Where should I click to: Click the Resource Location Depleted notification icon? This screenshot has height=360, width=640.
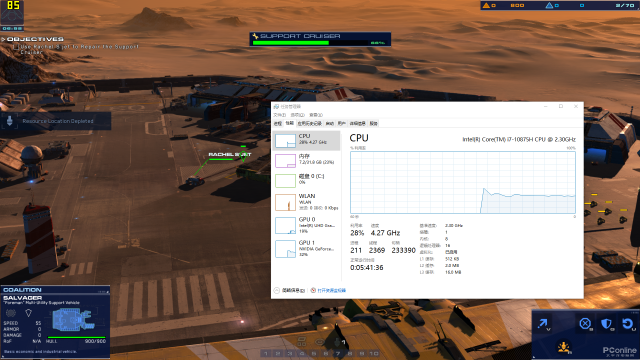pyautogui.click(x=10, y=121)
